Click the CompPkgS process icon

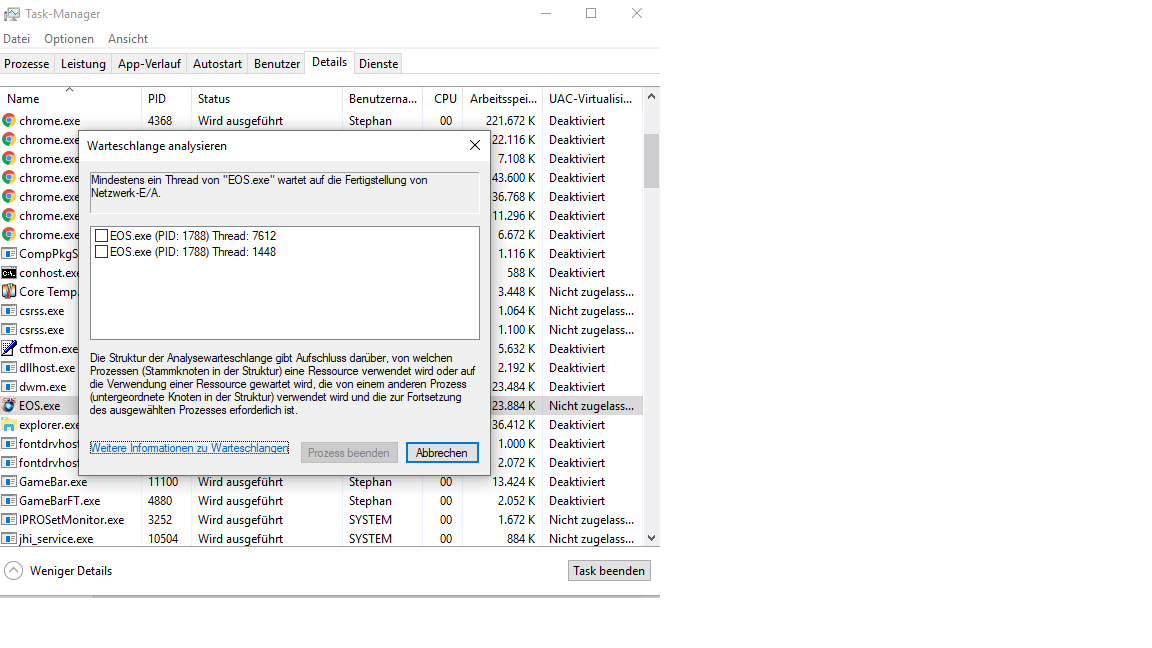9,253
